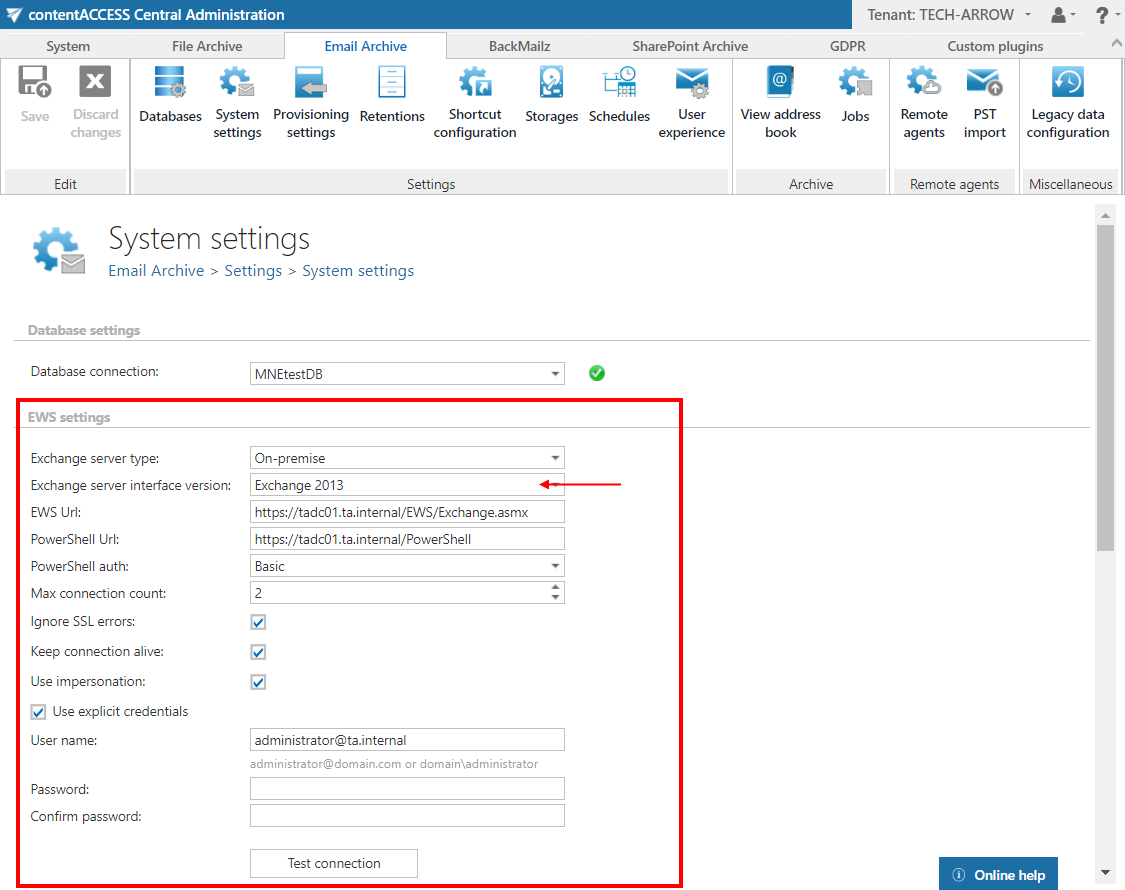Expand the Database connection dropdown
This screenshot has width=1125, height=890.
tap(555, 374)
